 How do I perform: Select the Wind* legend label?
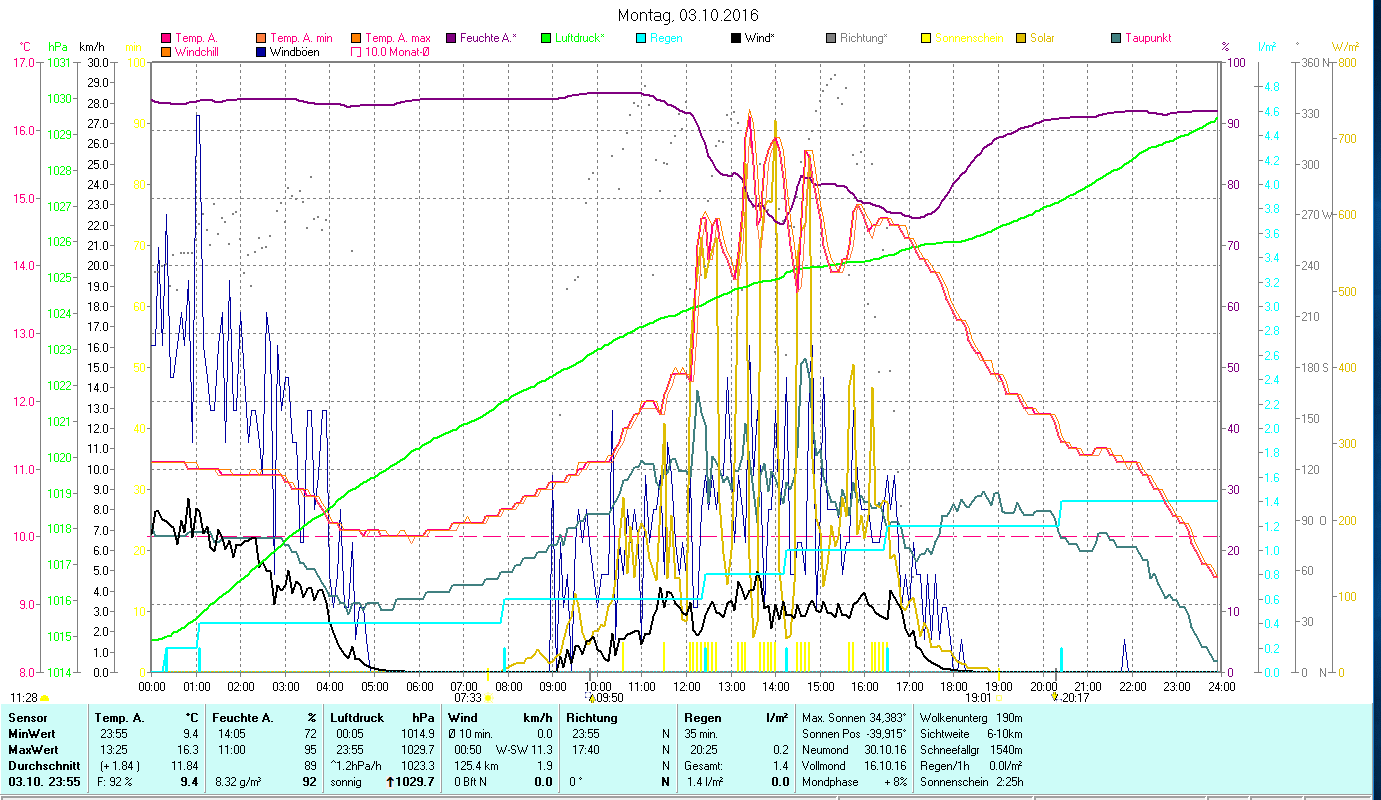[x=760, y=38]
